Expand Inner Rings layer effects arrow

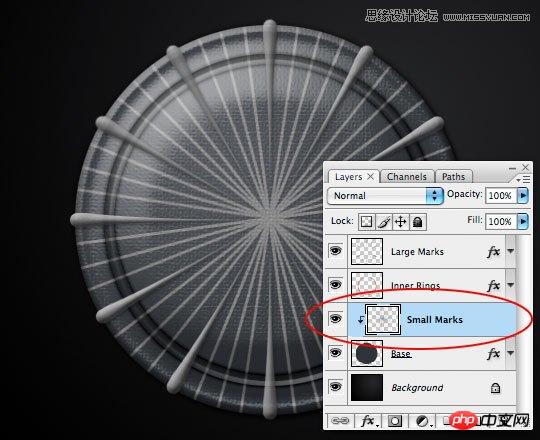510,285
